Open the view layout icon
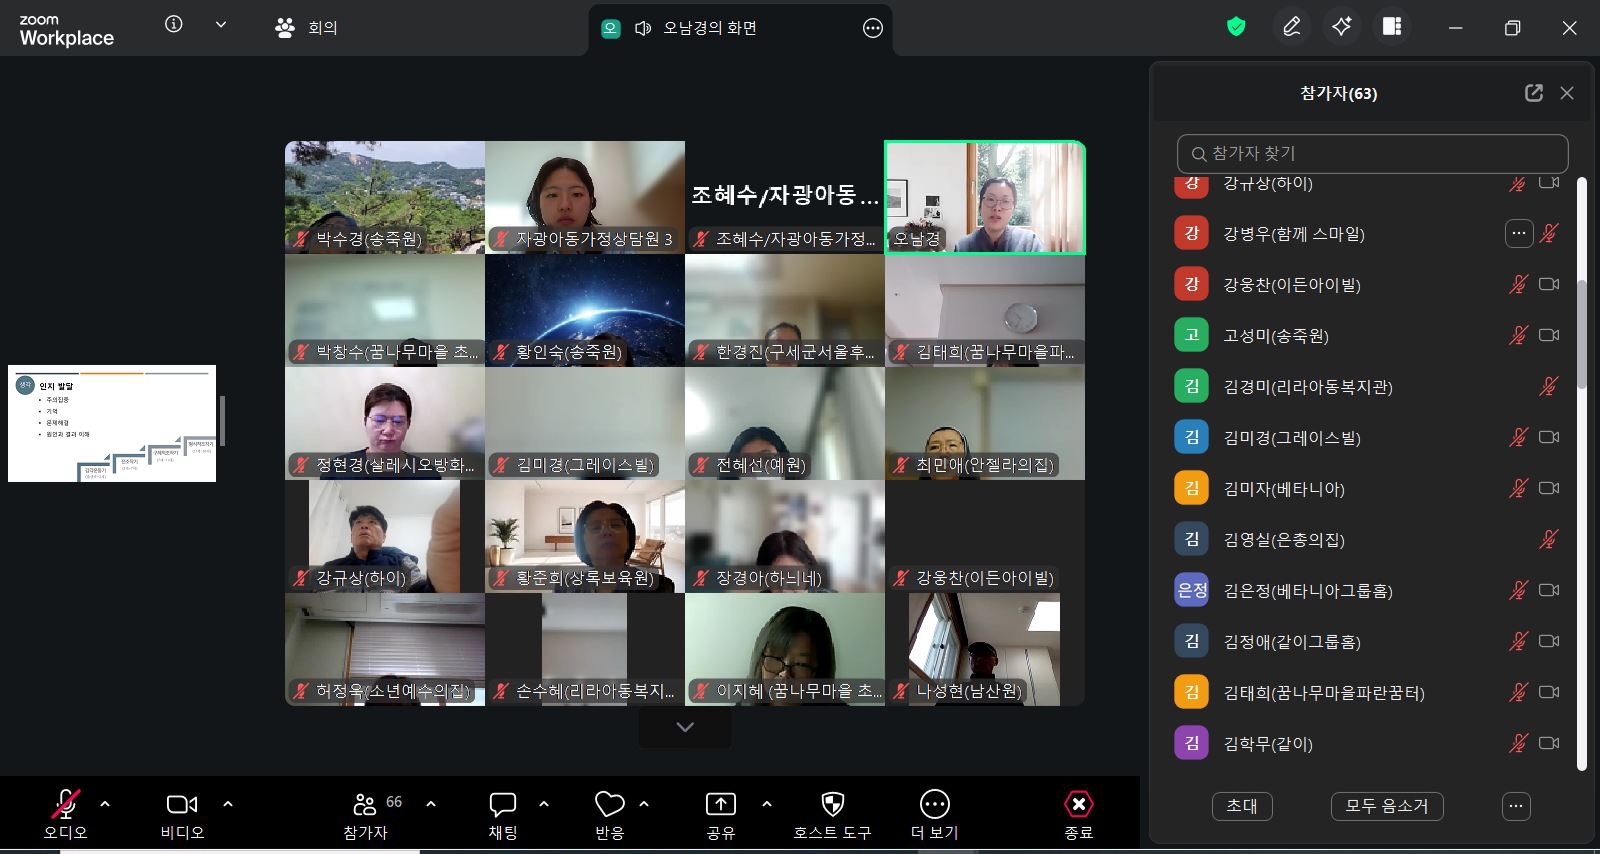 [x=1392, y=27]
